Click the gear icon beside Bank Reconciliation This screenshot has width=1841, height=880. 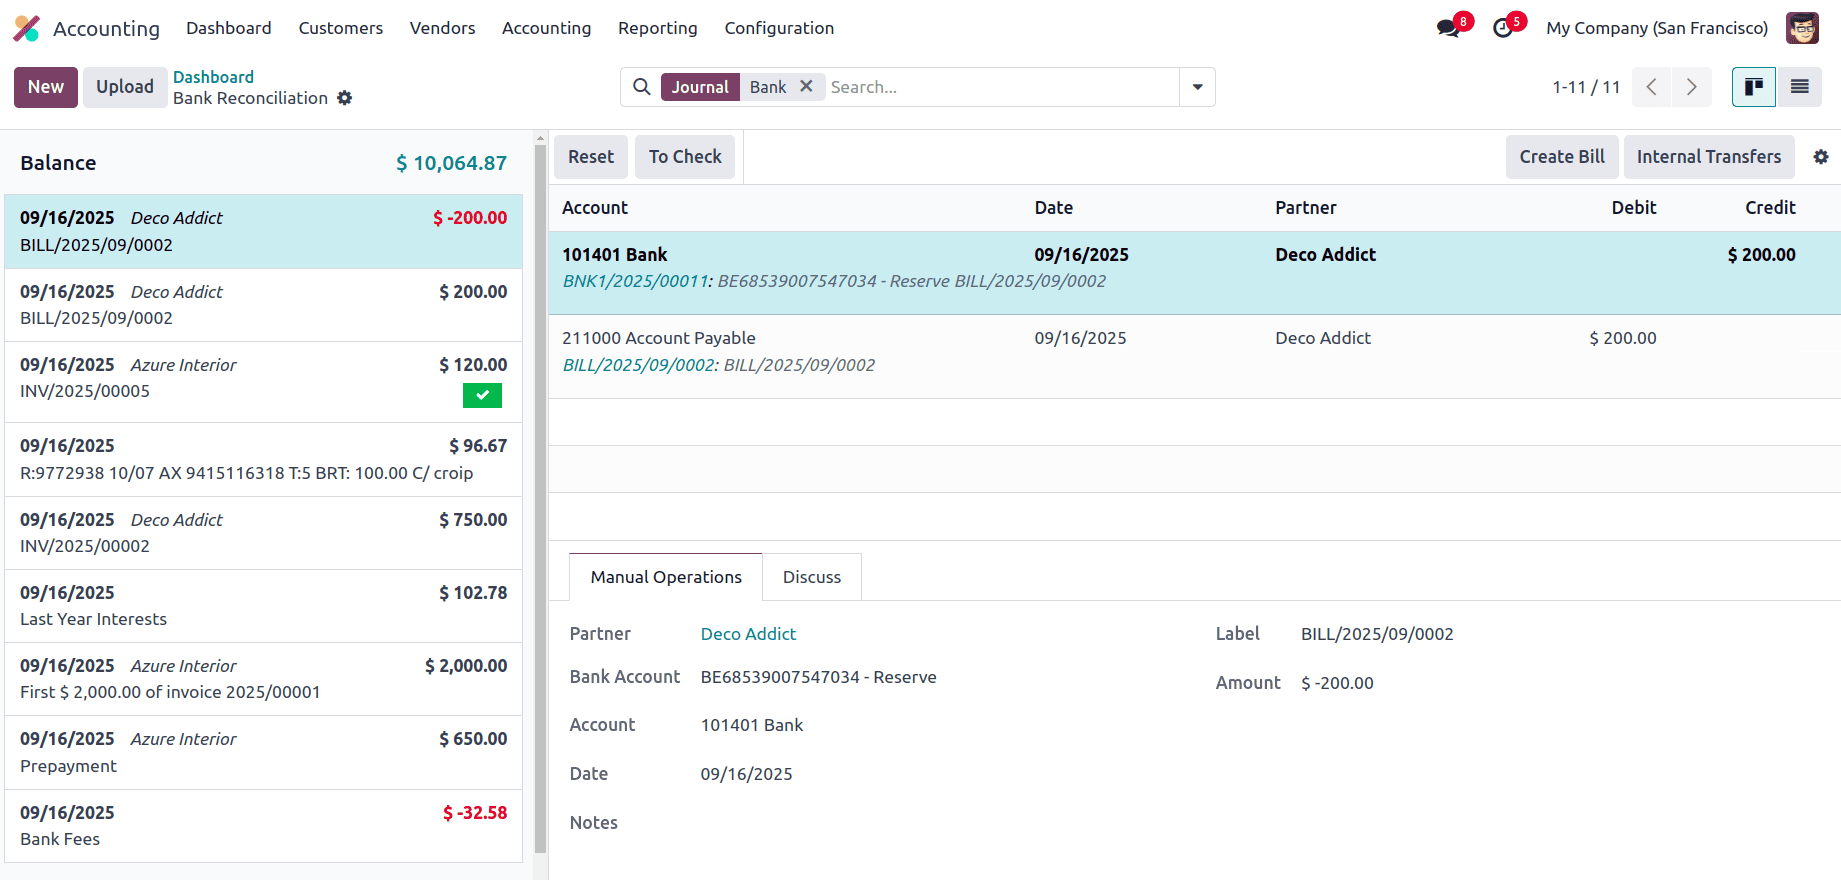coord(345,98)
